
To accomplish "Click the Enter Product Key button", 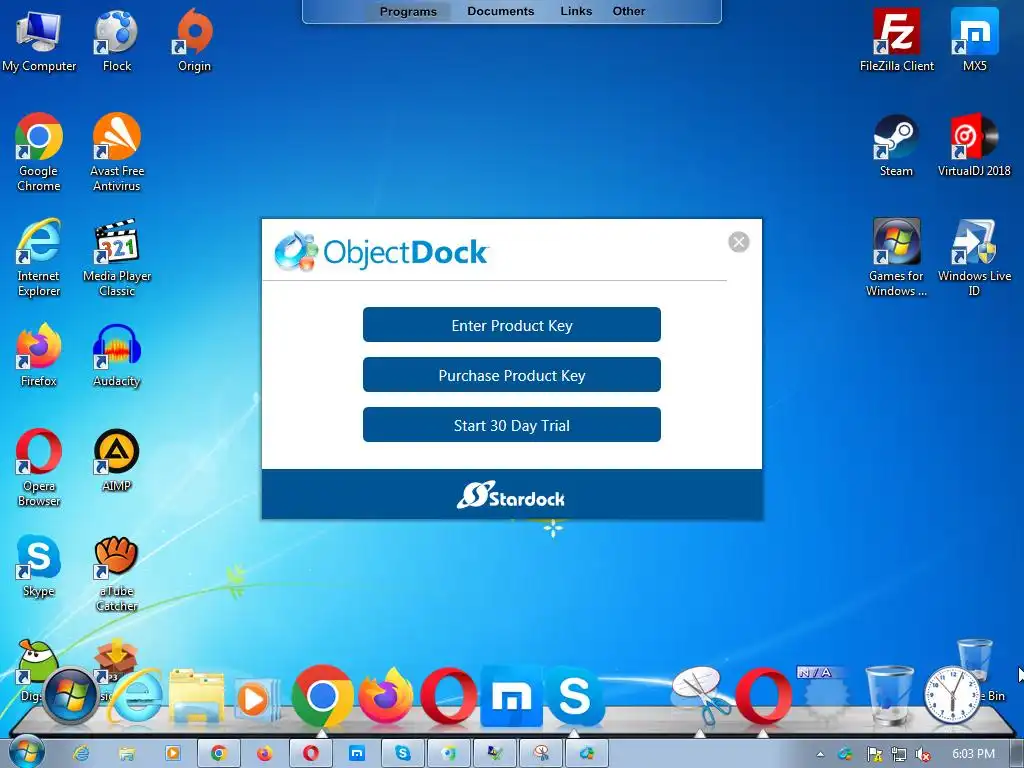I will 511,325.
